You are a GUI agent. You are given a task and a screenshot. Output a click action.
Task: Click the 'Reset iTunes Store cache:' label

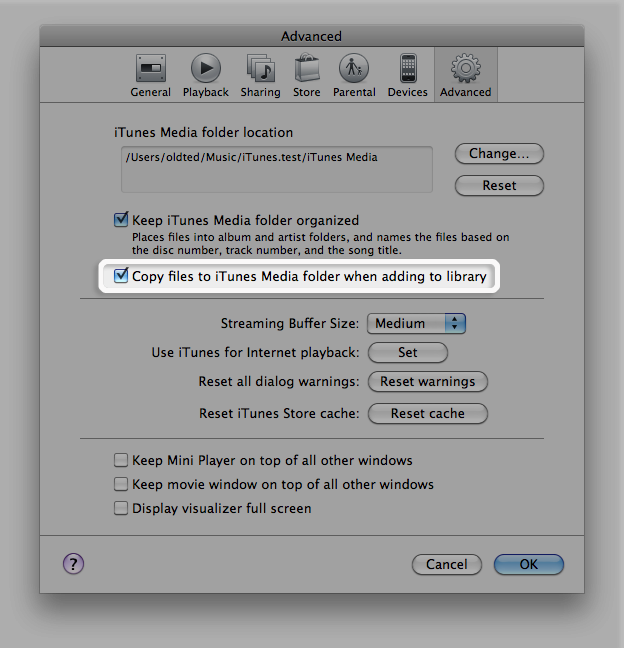[x=279, y=414]
